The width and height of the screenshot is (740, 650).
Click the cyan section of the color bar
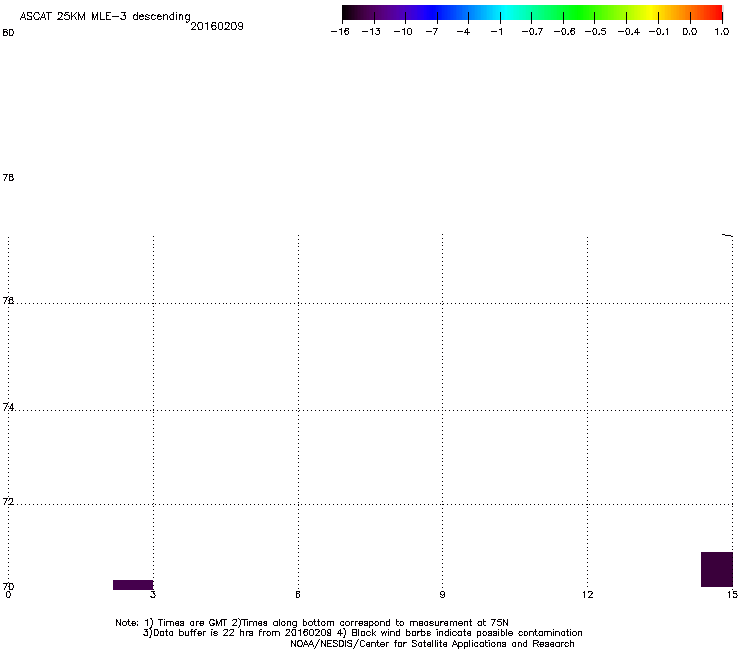tap(503, 13)
